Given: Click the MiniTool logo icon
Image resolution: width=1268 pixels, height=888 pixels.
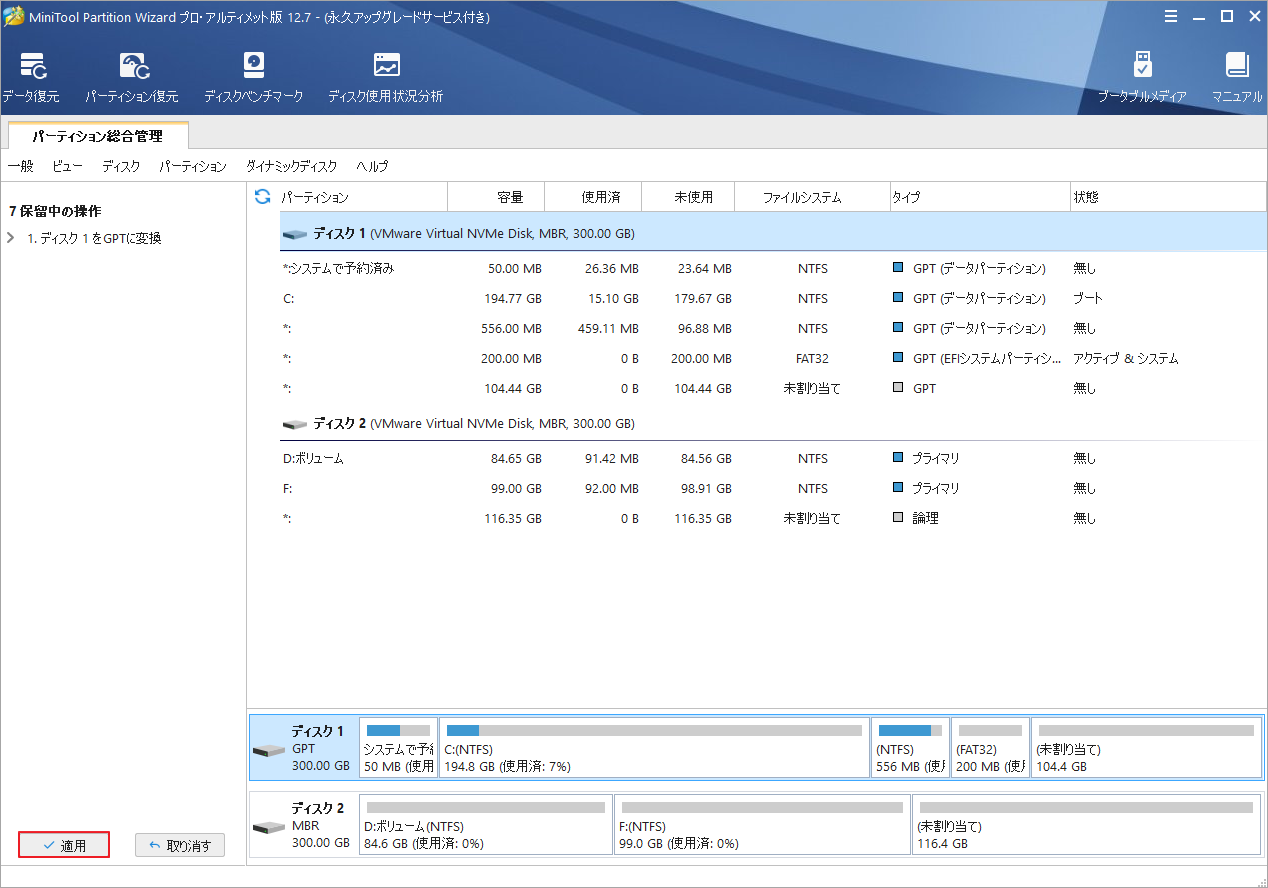Looking at the screenshot, I should [x=14, y=16].
